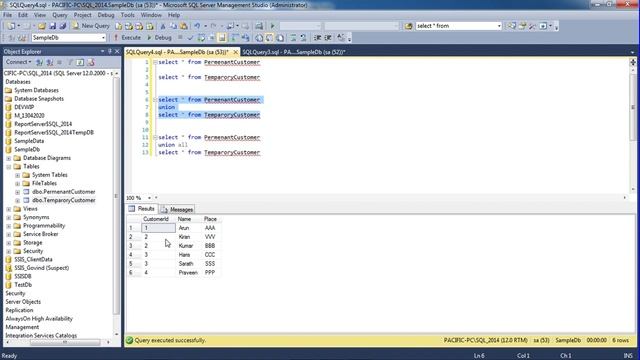Close the Object Explorer panel

(117, 51)
